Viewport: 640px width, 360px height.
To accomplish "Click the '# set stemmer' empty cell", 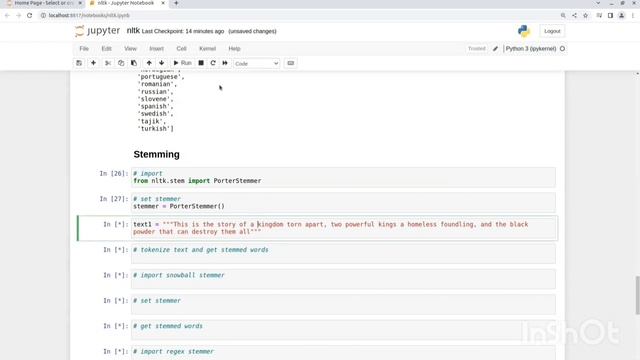I will click(343, 304).
